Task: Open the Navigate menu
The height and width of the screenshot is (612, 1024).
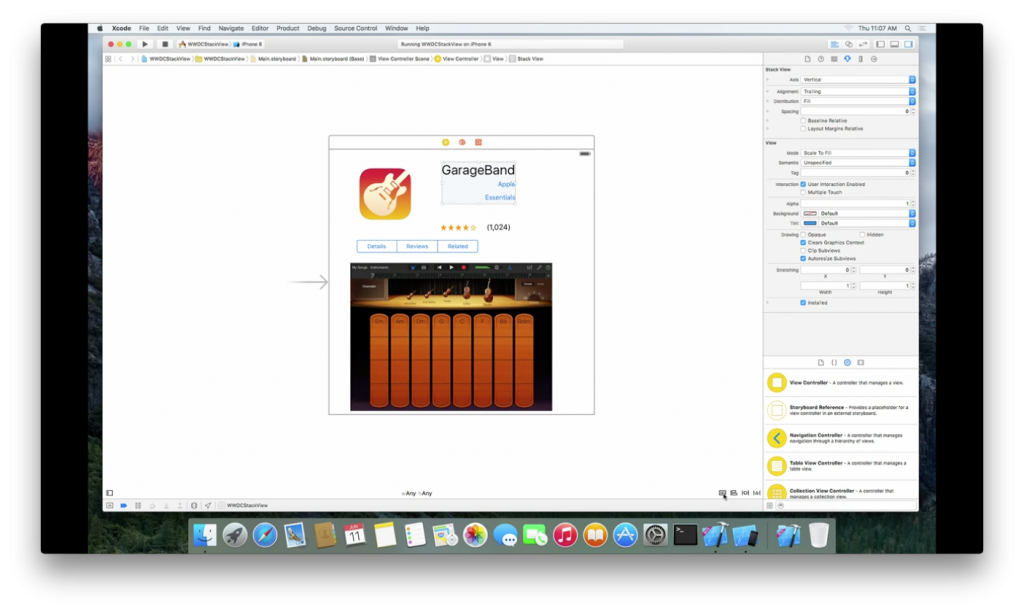Action: click(x=231, y=29)
